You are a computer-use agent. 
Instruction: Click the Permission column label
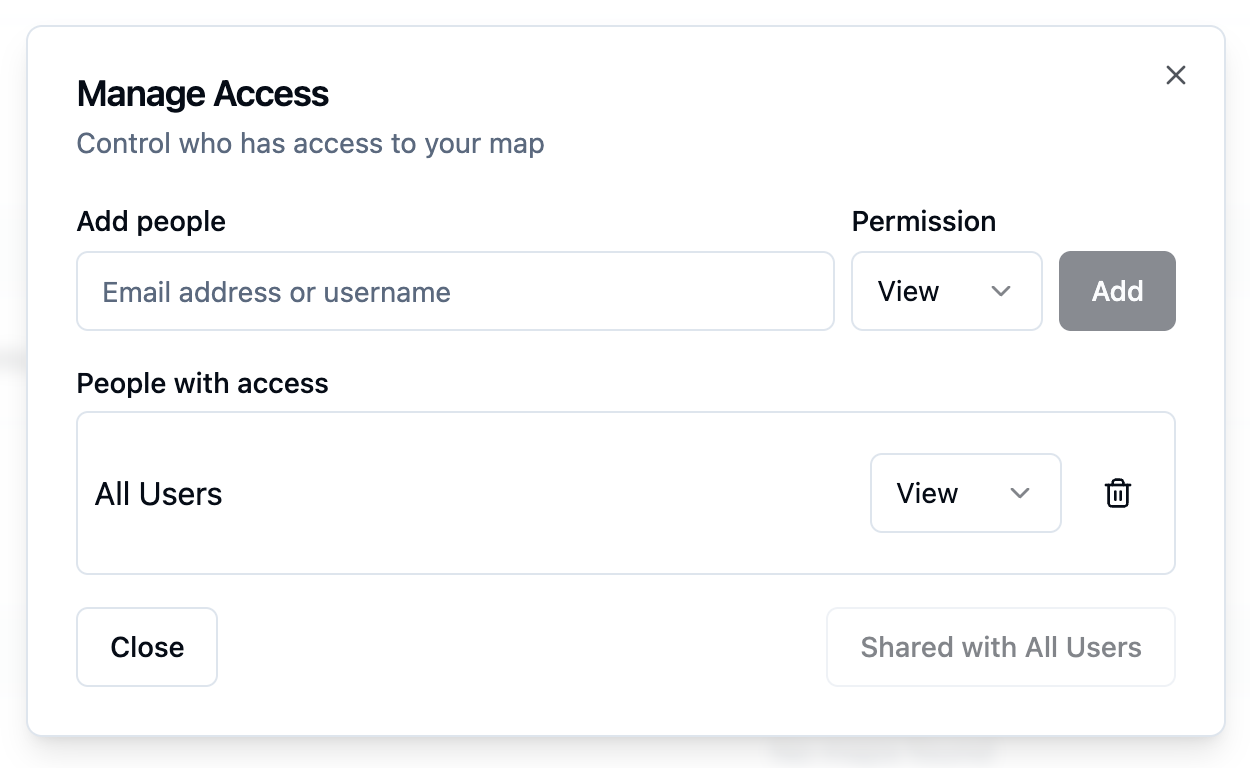coord(923,221)
